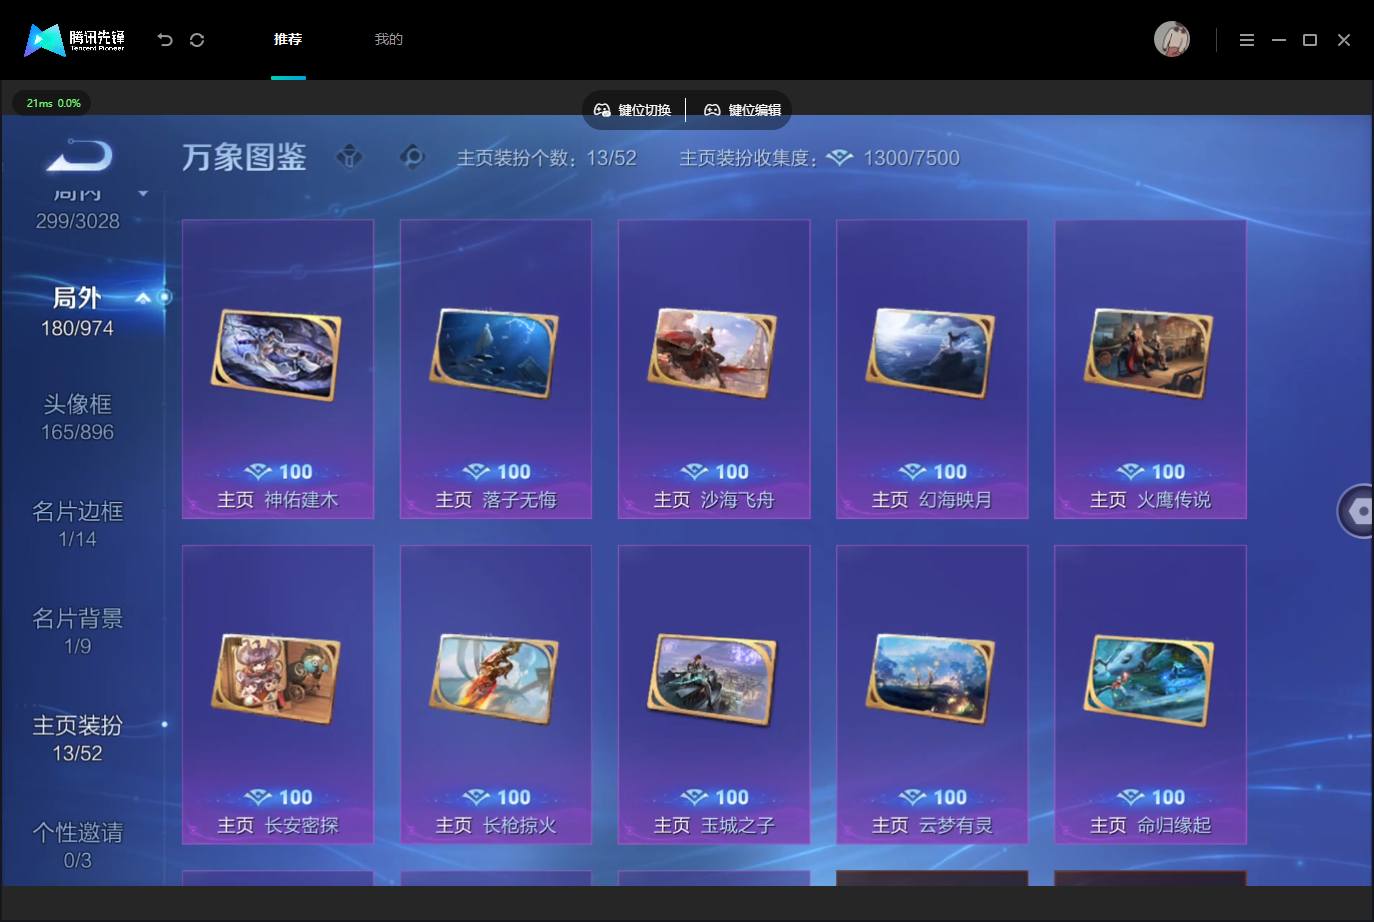This screenshot has height=922, width=1374.
Task: Click the 局内 299/3028 label
Action: coord(77,208)
